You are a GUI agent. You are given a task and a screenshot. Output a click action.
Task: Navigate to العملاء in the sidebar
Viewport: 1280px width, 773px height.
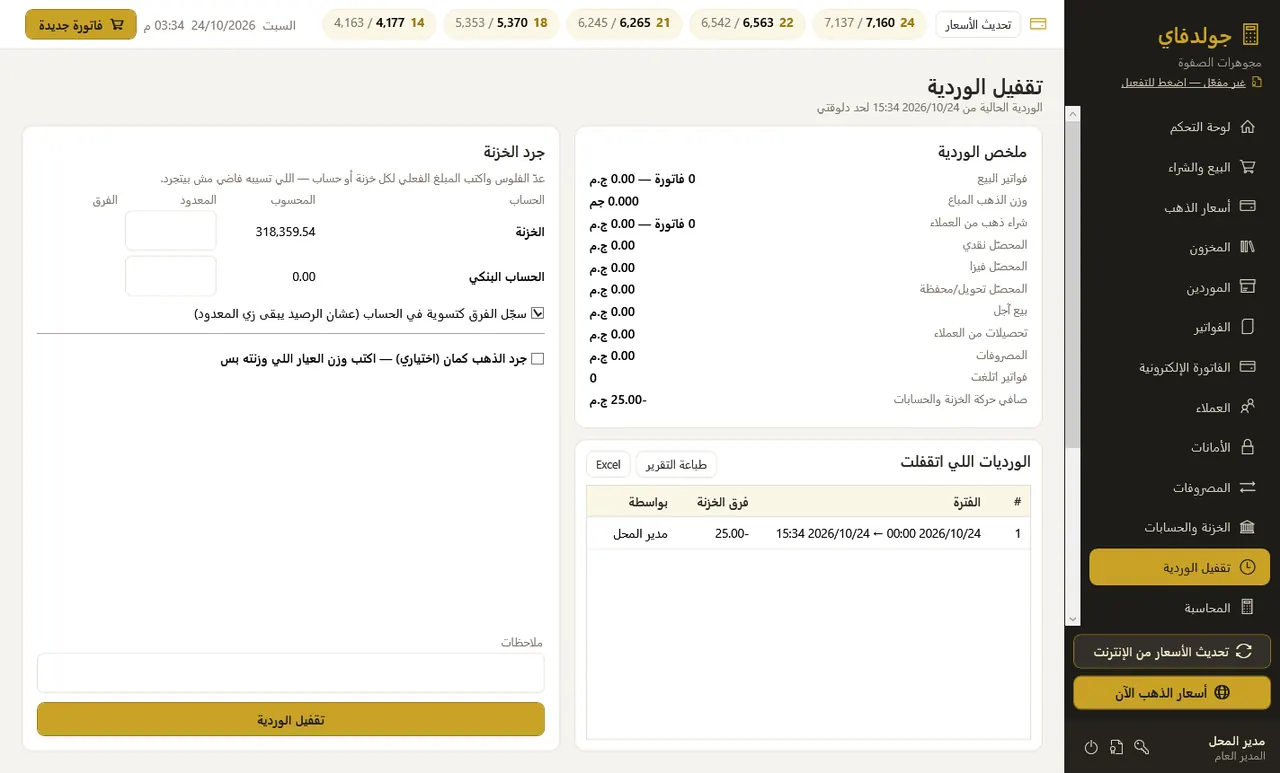point(1179,407)
